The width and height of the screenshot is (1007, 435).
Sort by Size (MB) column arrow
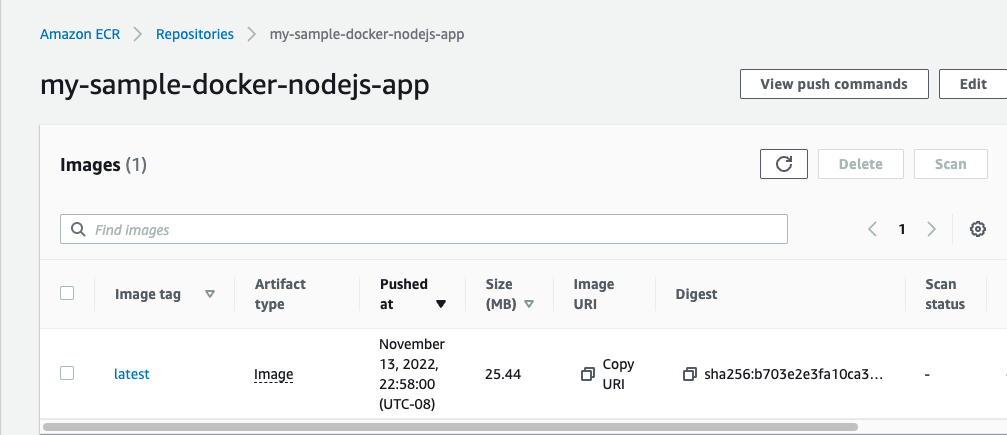click(x=529, y=304)
